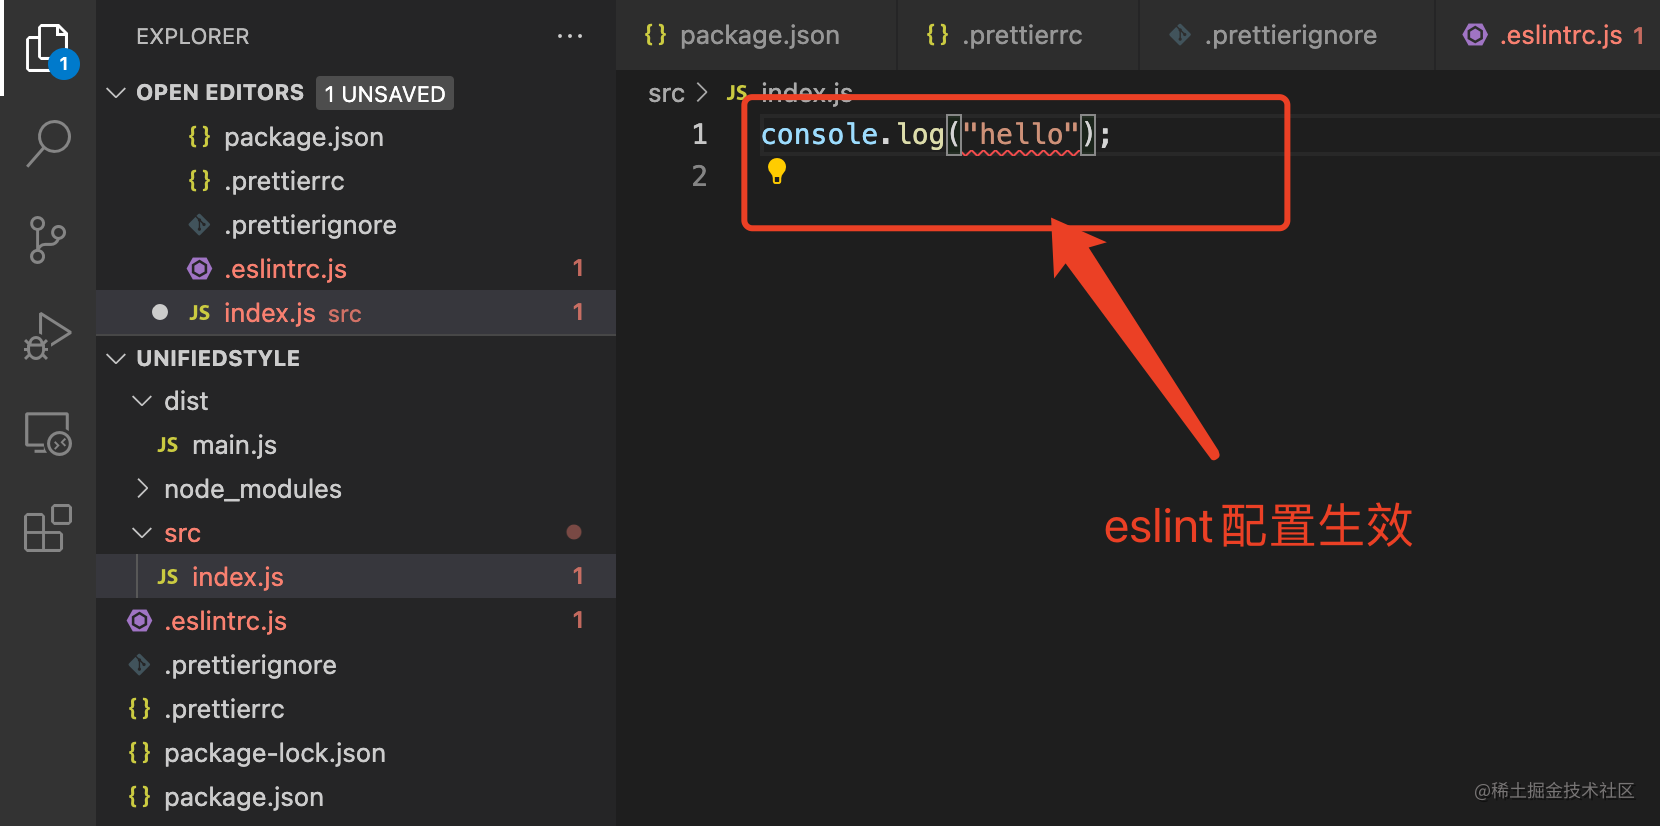Open .prettierignore in the workspace tree

[356, 665]
